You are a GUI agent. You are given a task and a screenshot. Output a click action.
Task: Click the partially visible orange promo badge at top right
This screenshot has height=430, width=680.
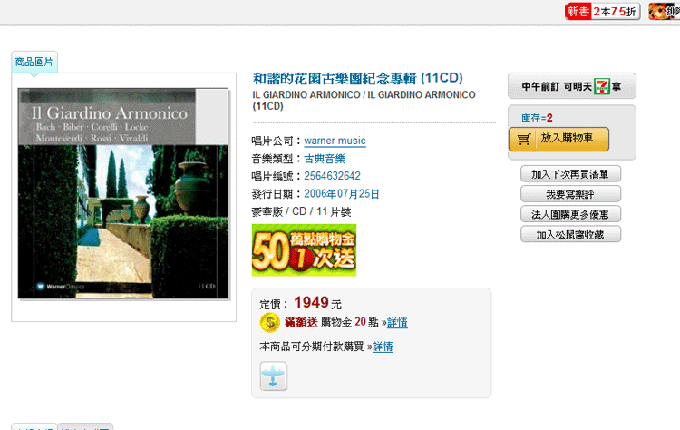coord(664,11)
